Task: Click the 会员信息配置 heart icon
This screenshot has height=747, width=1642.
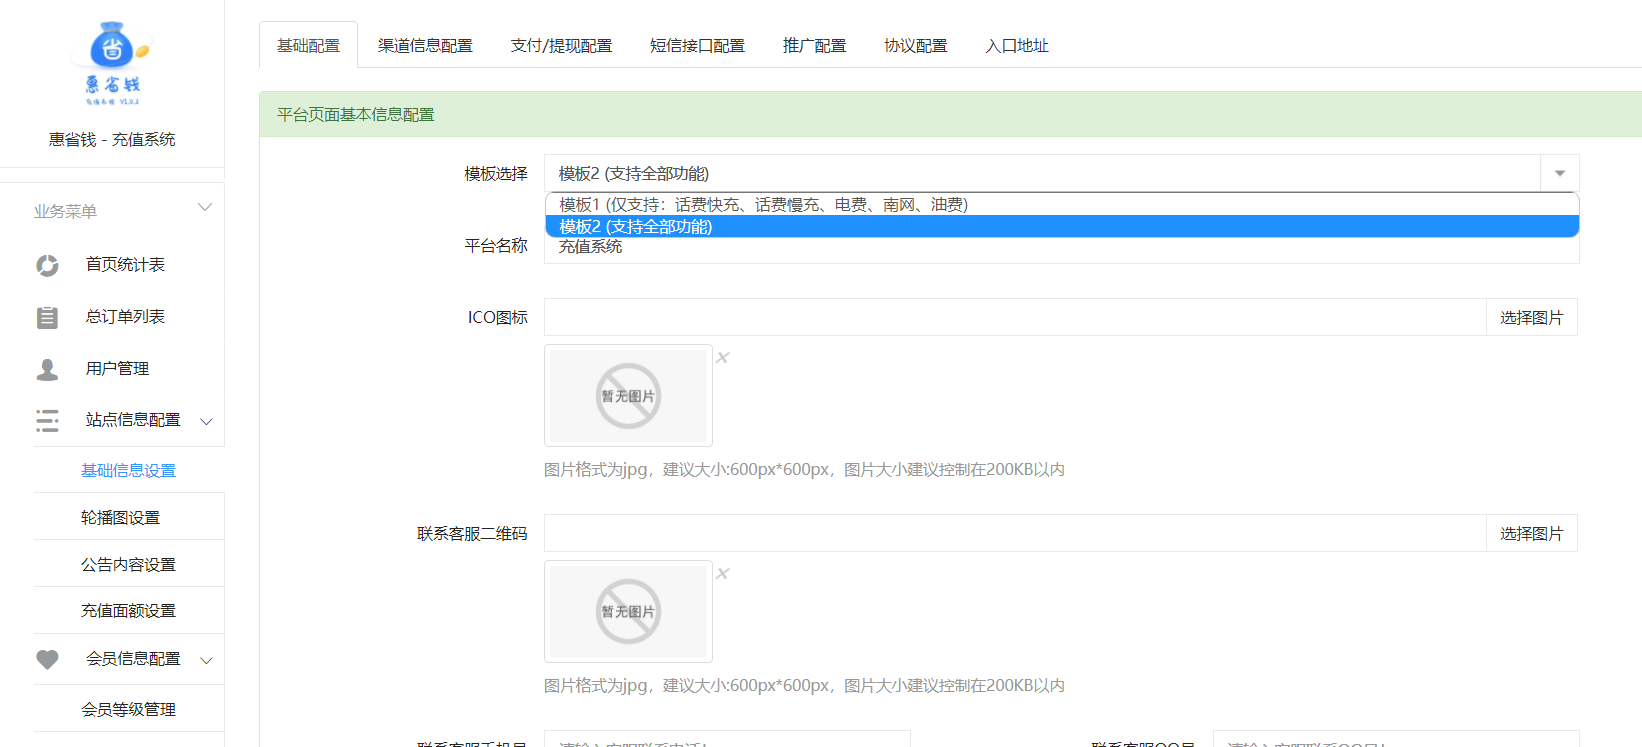Action: pyautogui.click(x=47, y=659)
